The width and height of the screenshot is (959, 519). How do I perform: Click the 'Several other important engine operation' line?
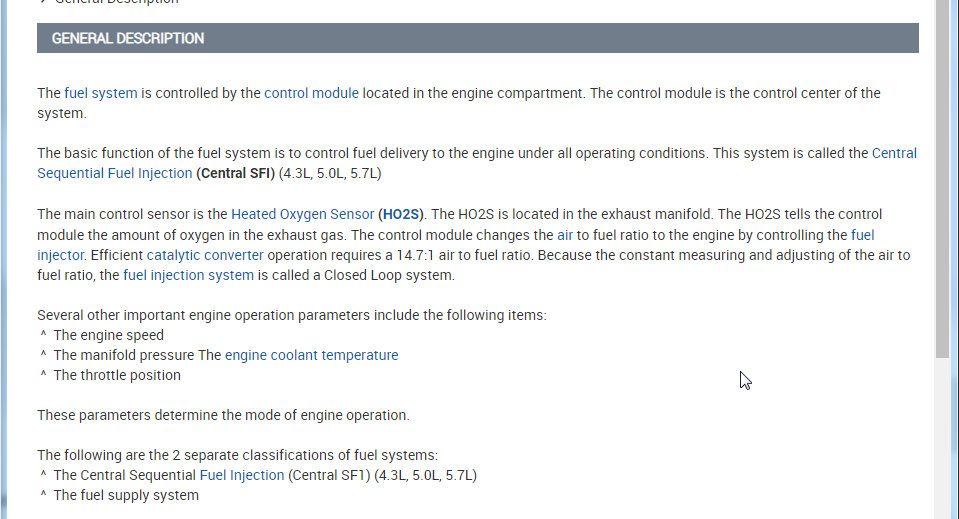[x=291, y=315]
